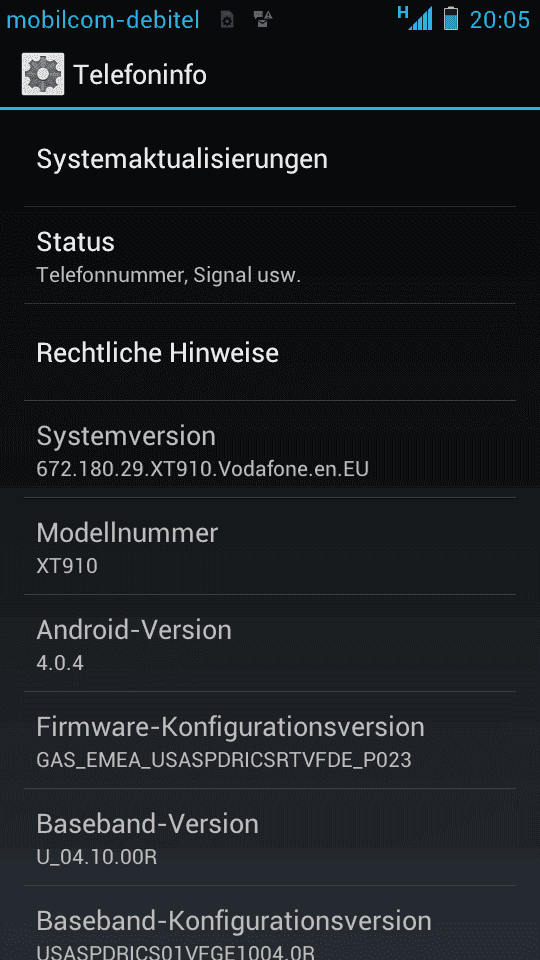Open Status for phone number and signal
The image size is (540, 960).
270,255
